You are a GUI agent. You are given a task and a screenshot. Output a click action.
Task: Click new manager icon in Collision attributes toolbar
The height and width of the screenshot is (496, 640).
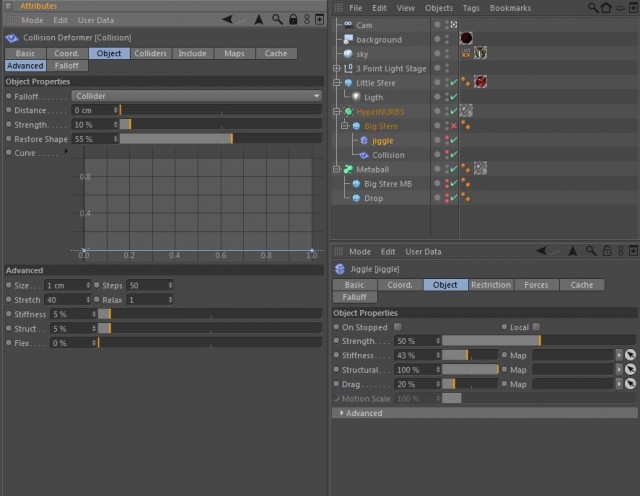(320, 19)
